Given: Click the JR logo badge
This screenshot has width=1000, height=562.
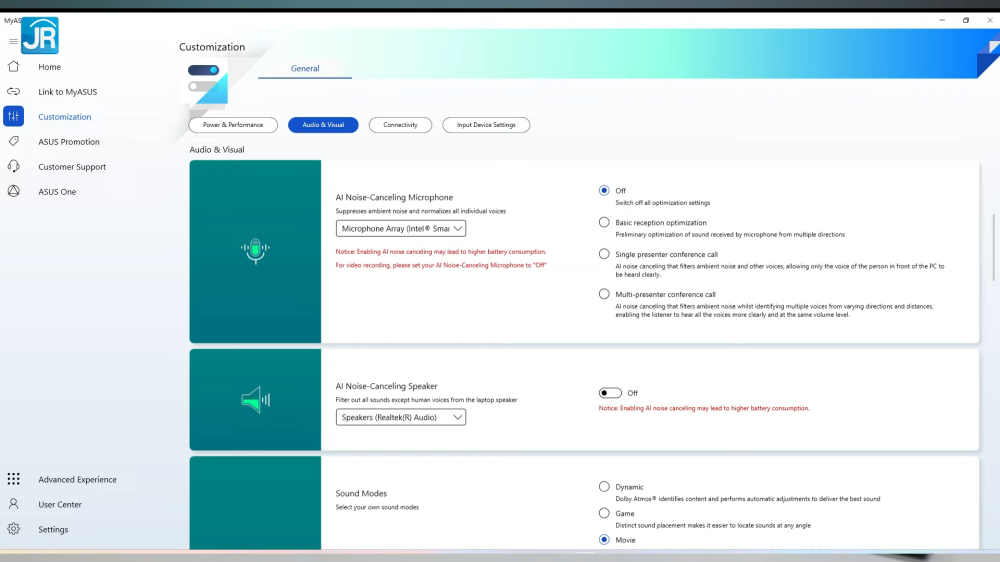Looking at the screenshot, I should pos(40,36).
